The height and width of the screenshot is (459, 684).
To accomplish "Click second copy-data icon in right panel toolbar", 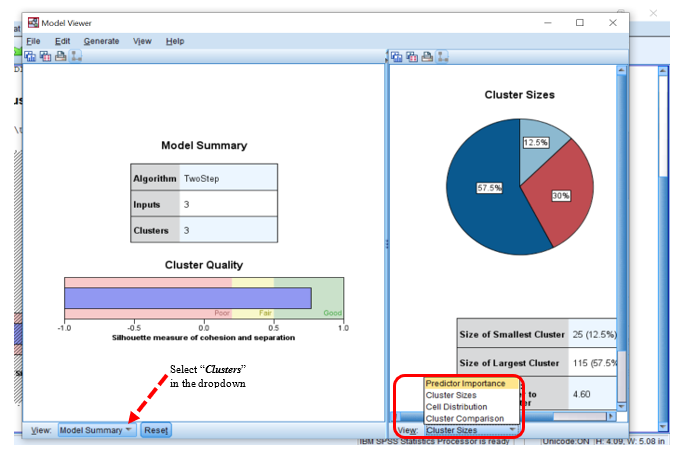I will pyautogui.click(x=412, y=56).
